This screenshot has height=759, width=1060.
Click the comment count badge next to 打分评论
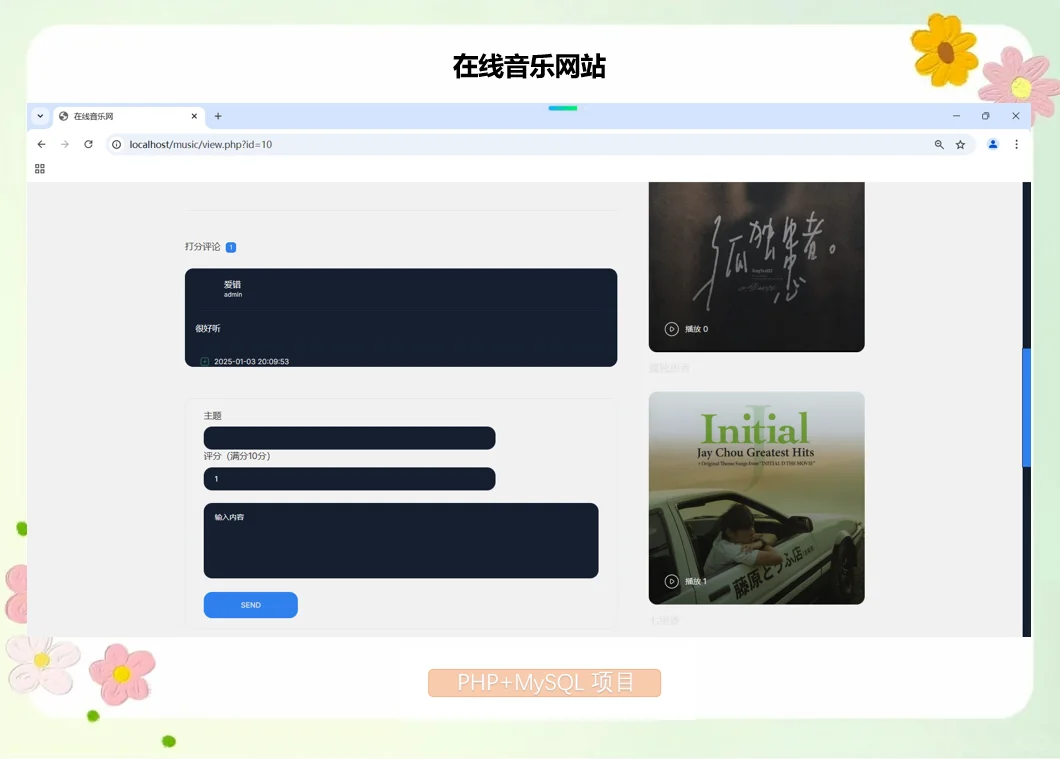coord(231,246)
